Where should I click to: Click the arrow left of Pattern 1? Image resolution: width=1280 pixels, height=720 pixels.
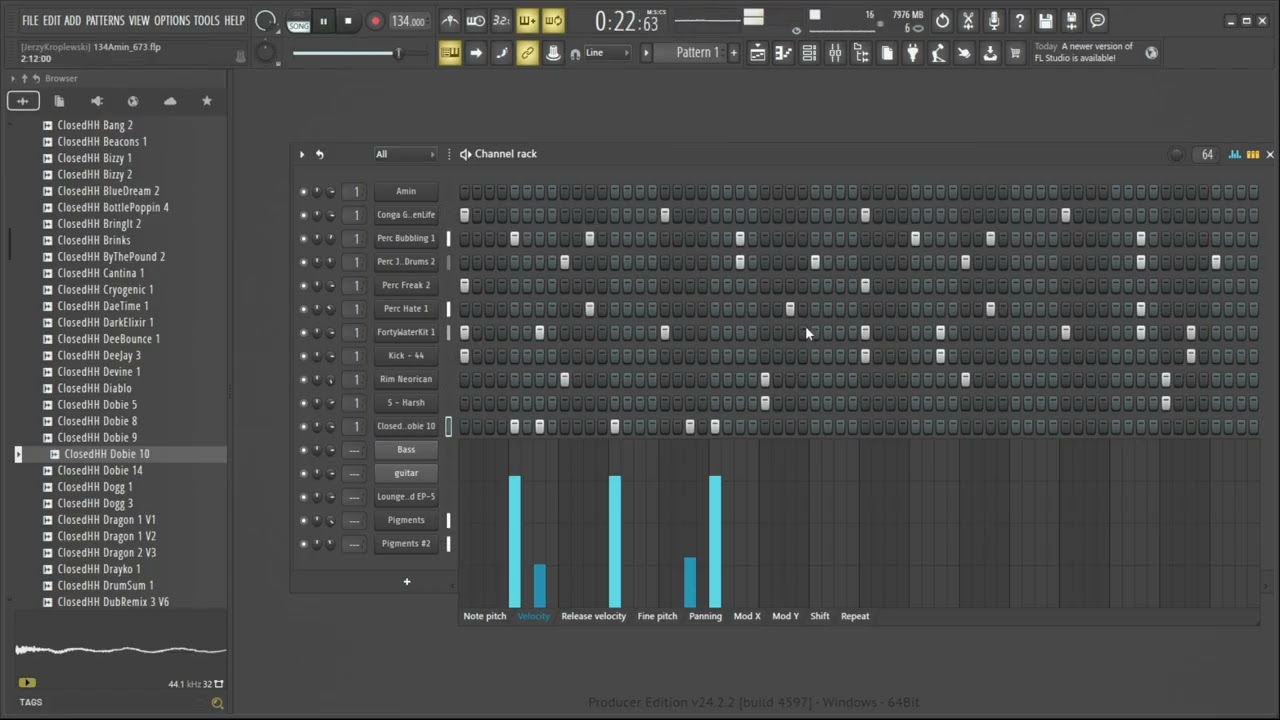pyautogui.click(x=646, y=53)
